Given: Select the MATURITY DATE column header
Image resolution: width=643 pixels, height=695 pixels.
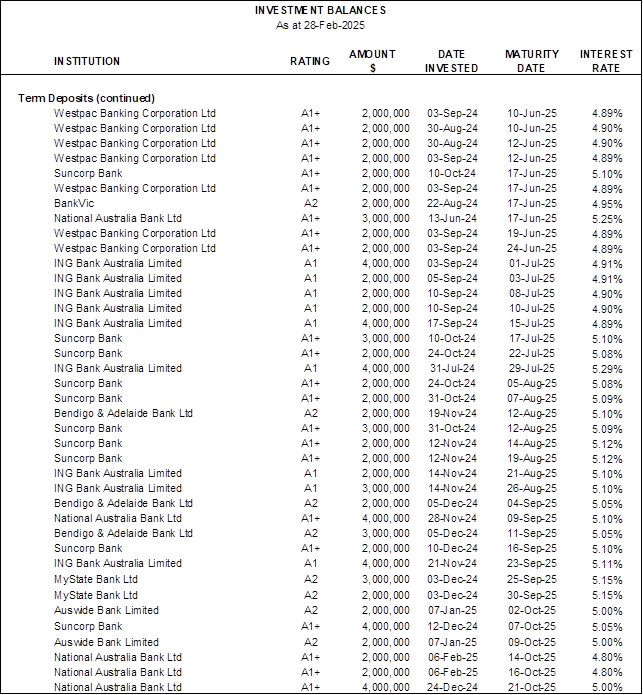Looking at the screenshot, I should 532,61.
